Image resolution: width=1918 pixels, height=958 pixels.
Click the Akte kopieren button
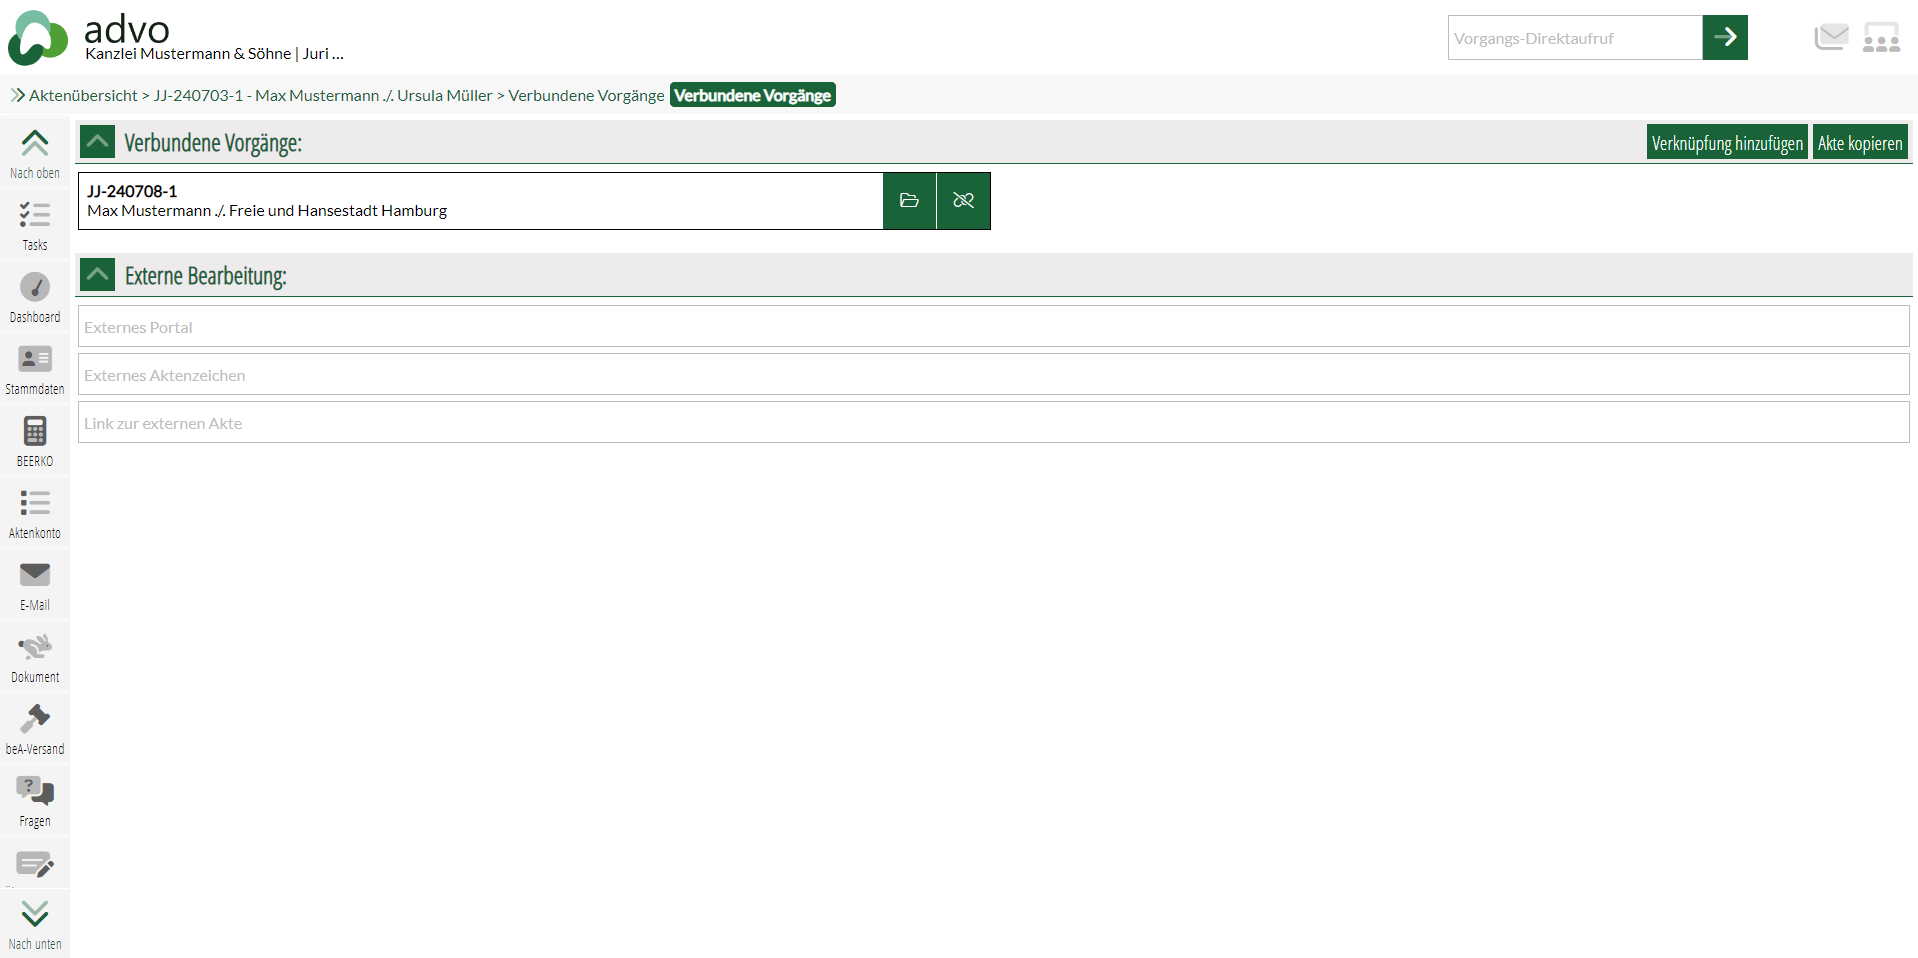1859,143
